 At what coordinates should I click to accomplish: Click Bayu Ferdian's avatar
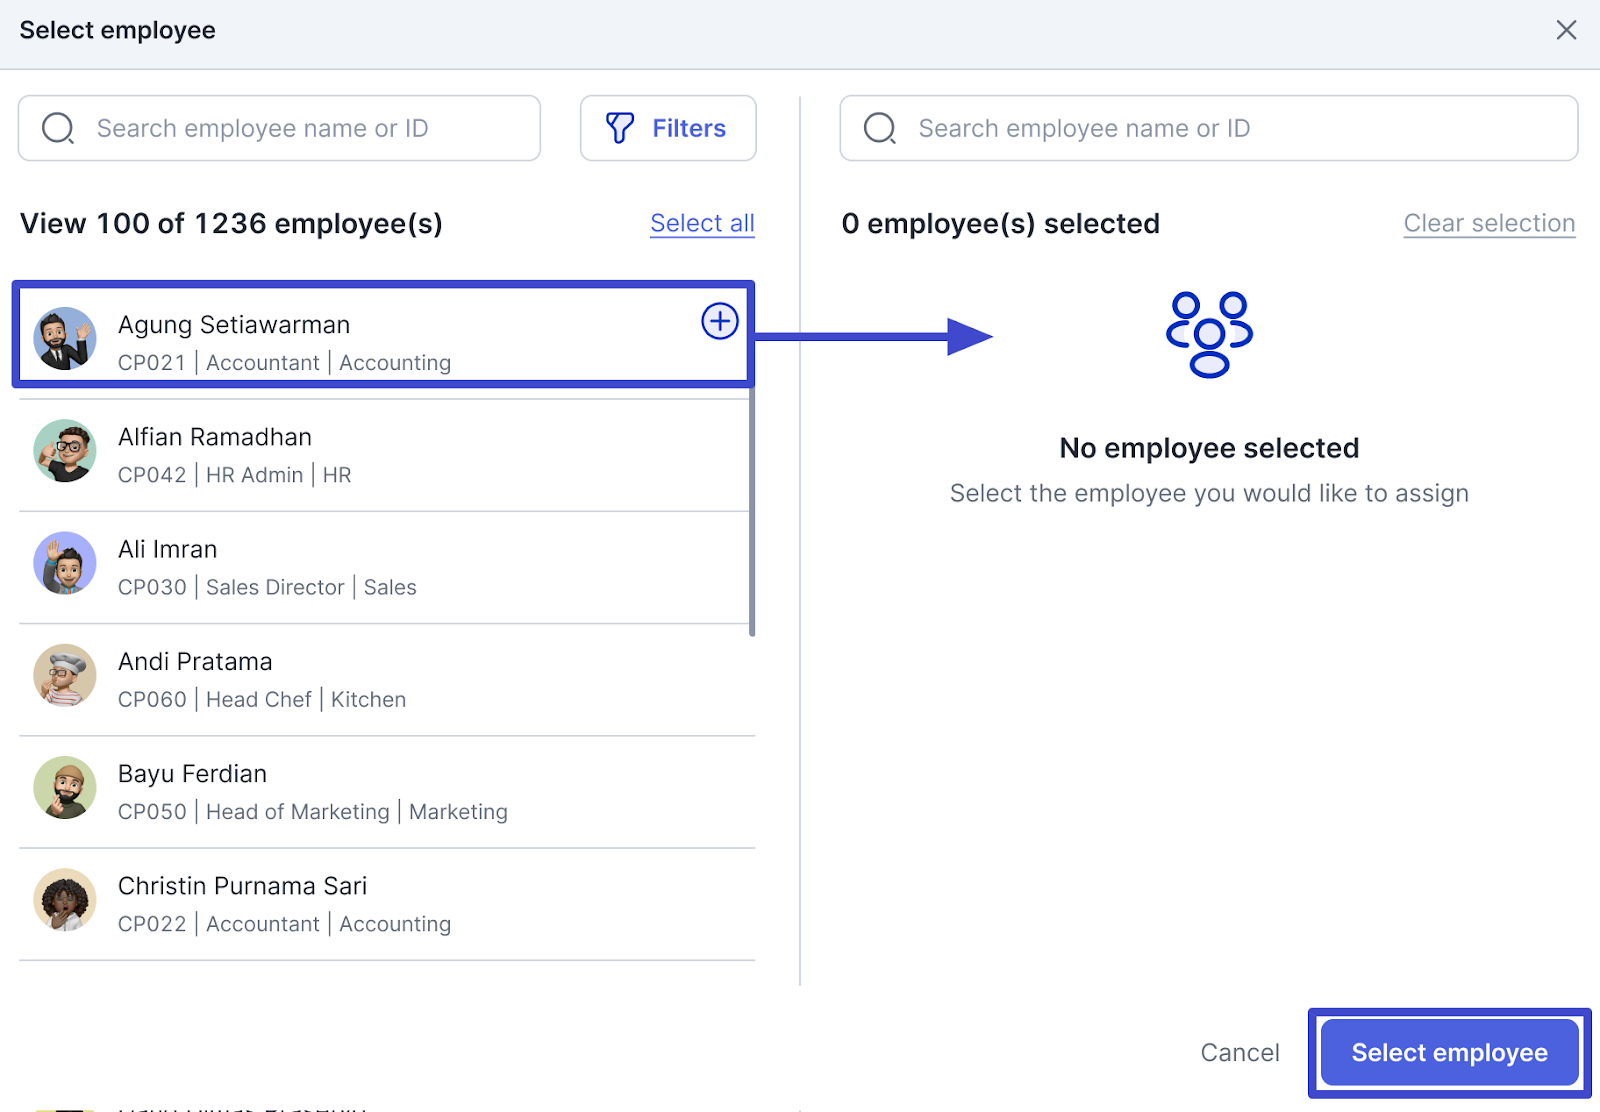(x=65, y=788)
